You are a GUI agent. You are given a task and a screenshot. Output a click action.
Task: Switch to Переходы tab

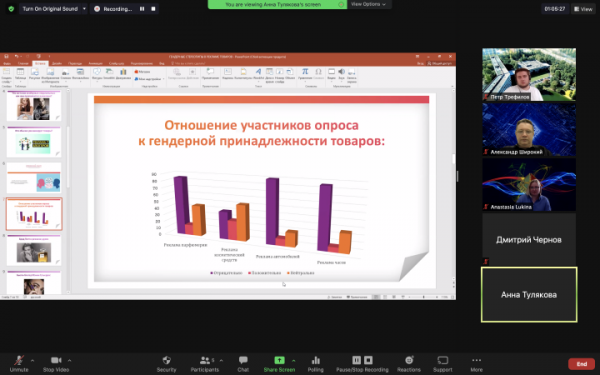click(75, 64)
